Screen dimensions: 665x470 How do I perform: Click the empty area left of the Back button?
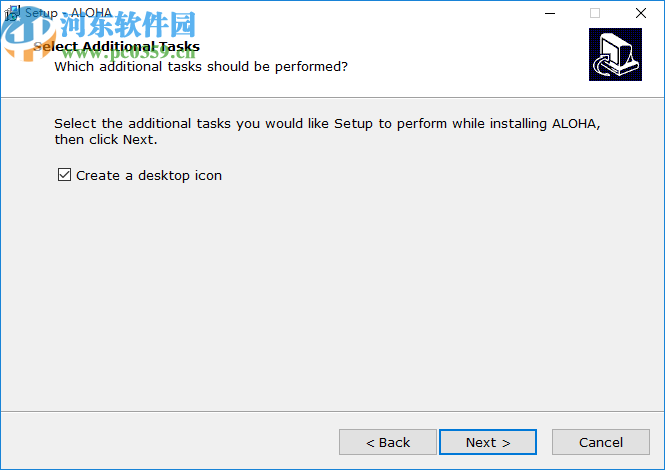tap(170, 442)
